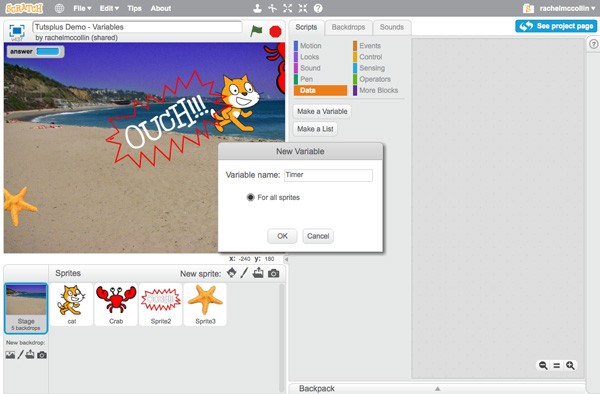Start project with the green flag
The image size is (600, 394).
pyautogui.click(x=256, y=31)
